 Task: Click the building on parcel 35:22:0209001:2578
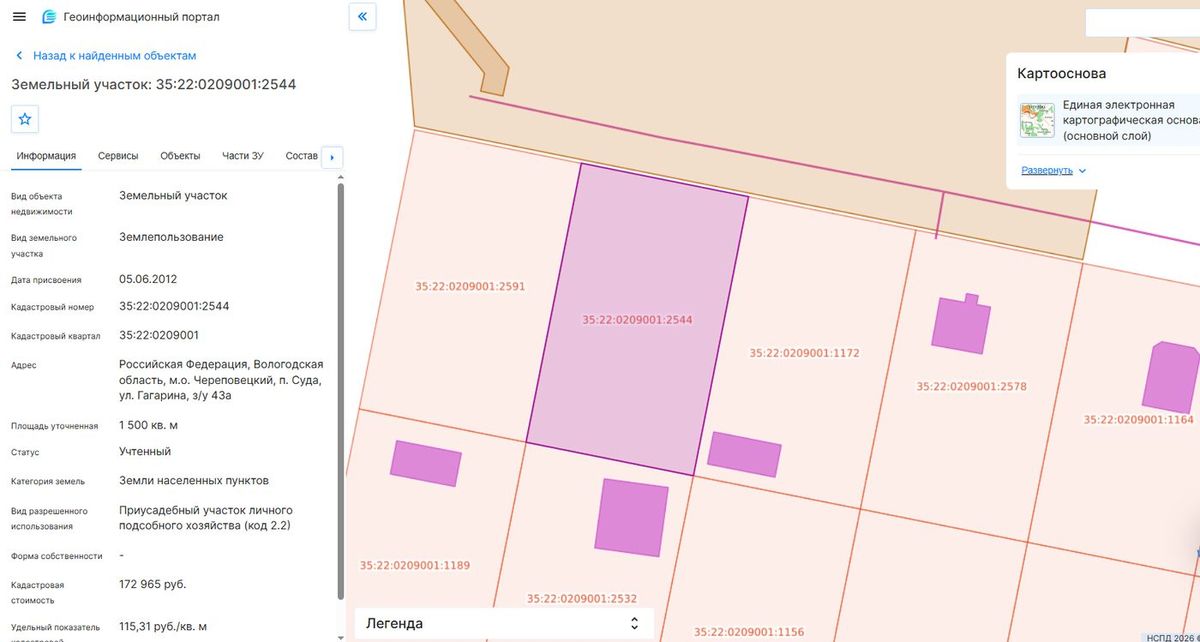pyautogui.click(x=961, y=323)
